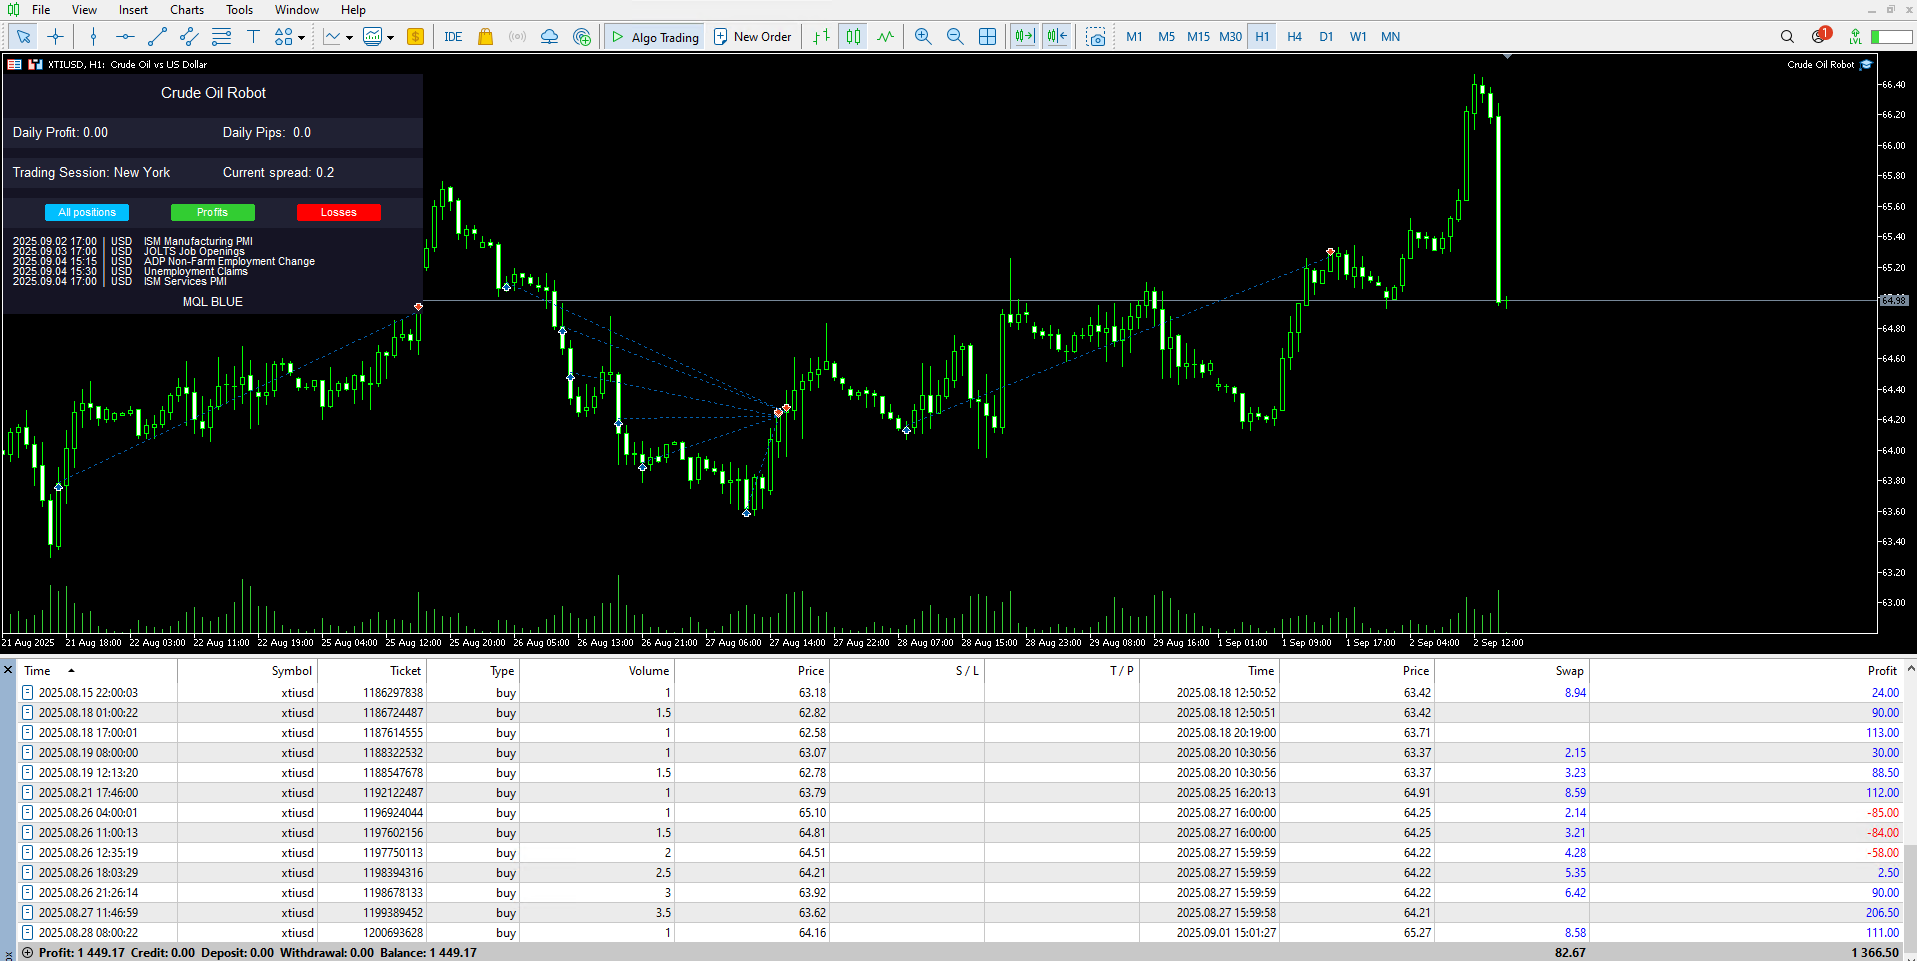Switch to M30 timeframe
The image size is (1917, 961).
[1230, 37]
